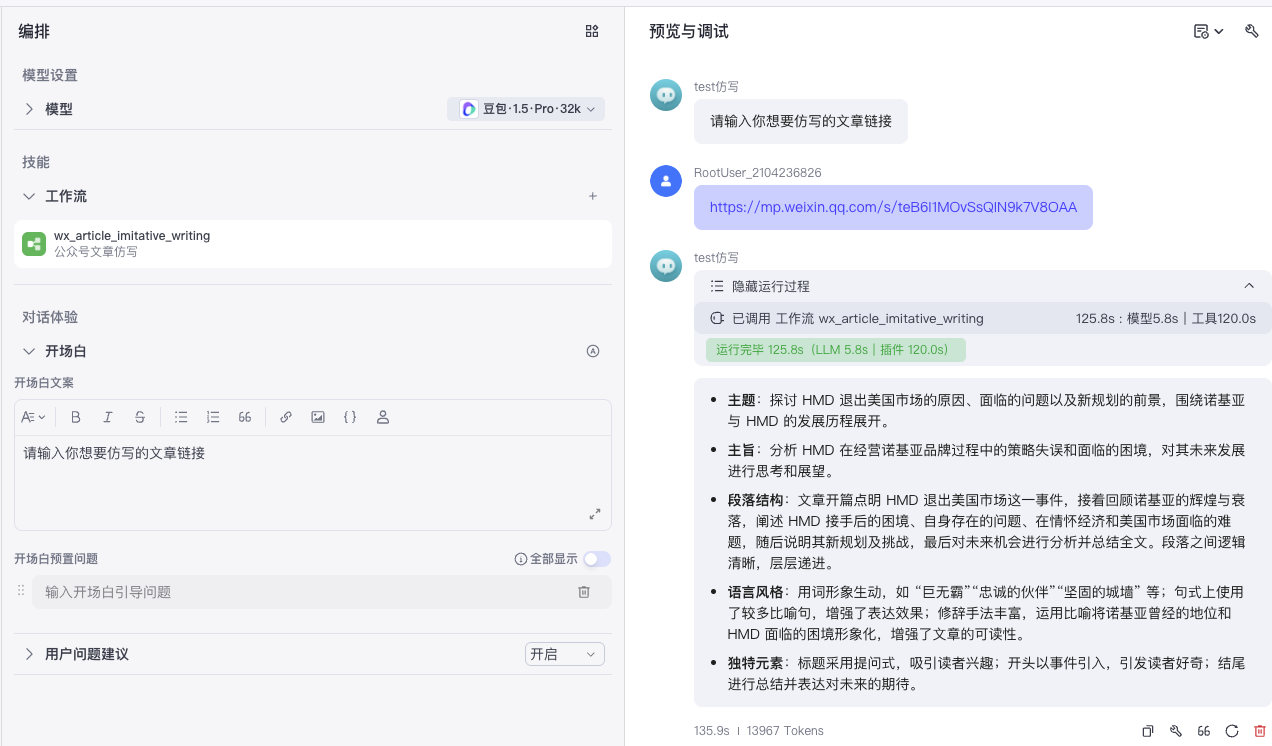Viewport: 1272px width, 746px height.
Task: Enable the 全部显示 switch for preset questions
Action: pos(597,559)
